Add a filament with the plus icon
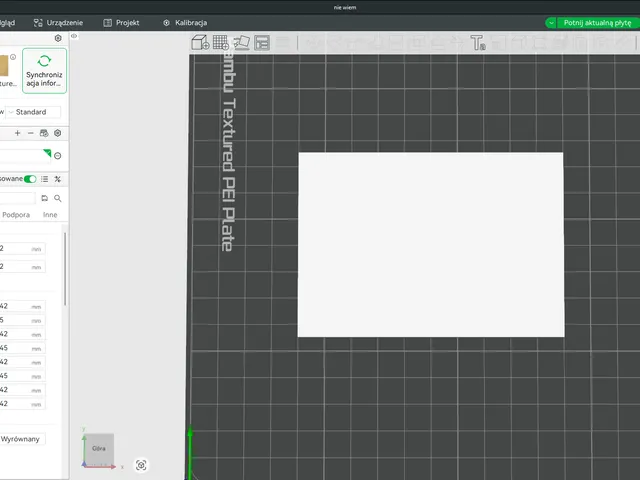This screenshot has height=480, width=640. click(x=18, y=133)
